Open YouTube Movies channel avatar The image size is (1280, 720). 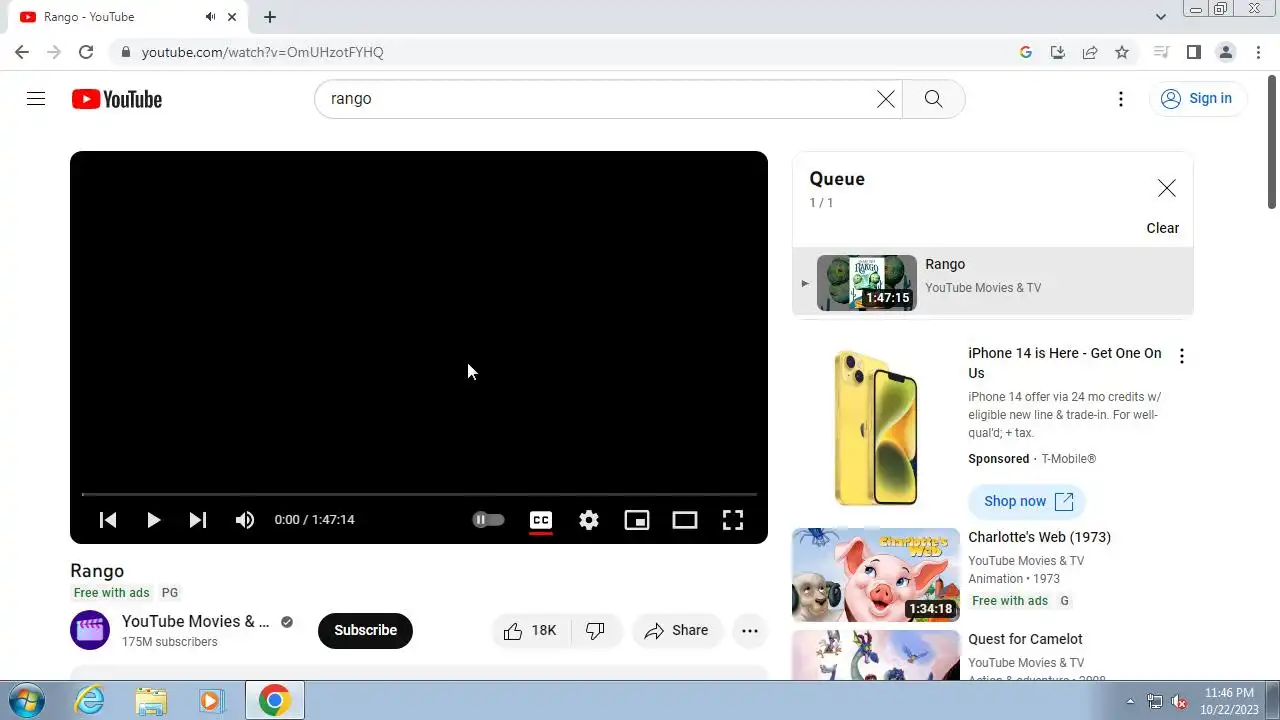(x=90, y=630)
